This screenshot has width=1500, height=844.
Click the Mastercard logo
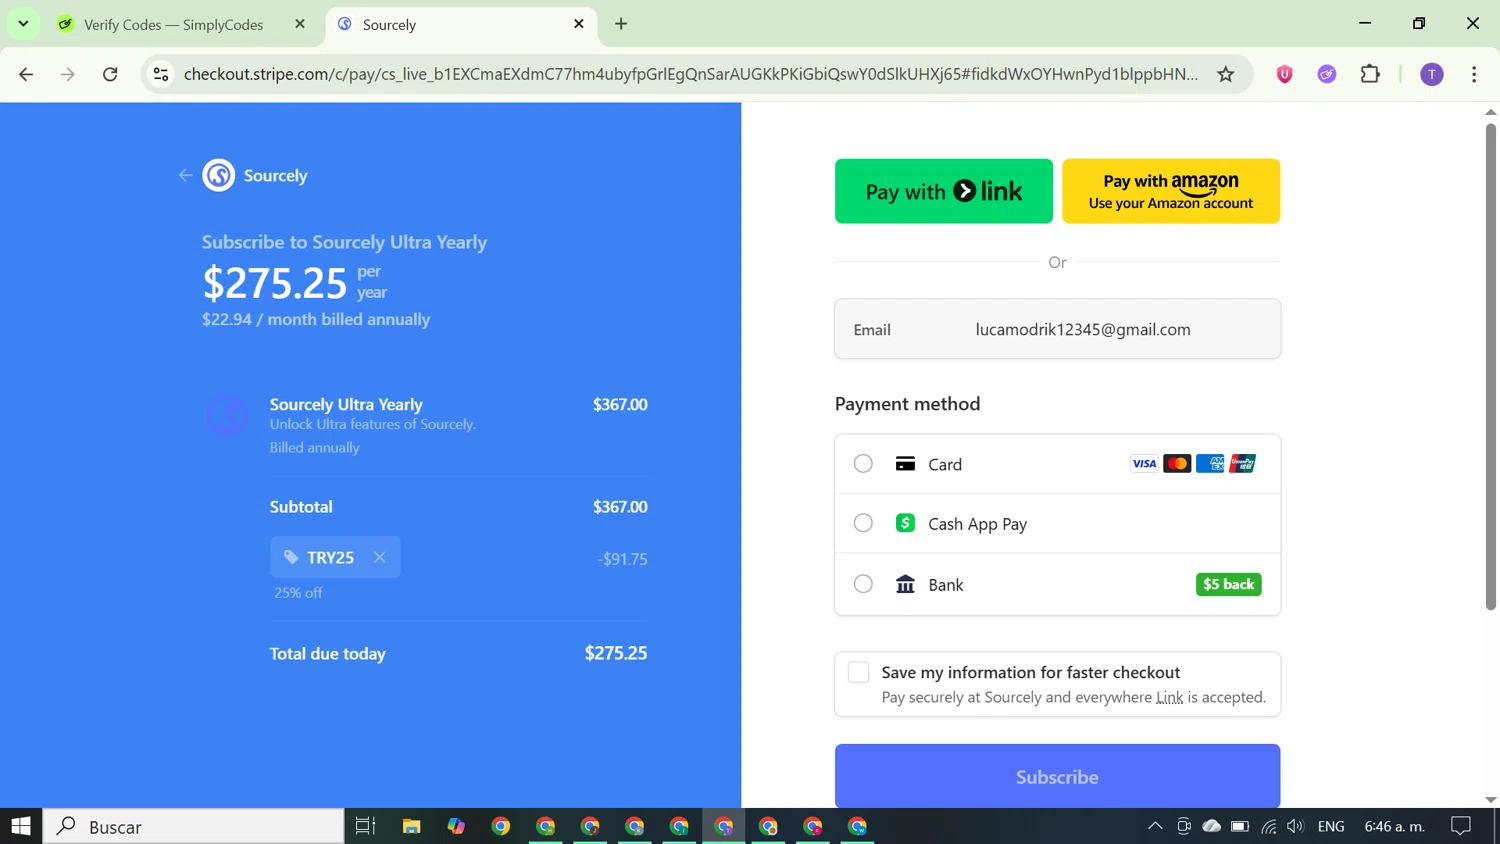click(x=1177, y=463)
